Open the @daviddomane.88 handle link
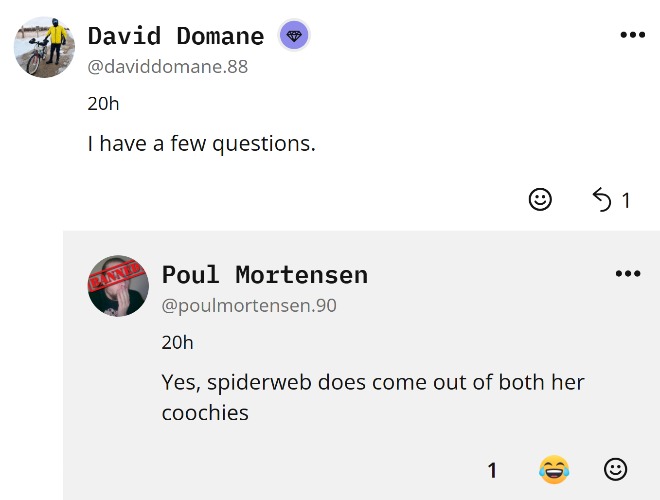Image resolution: width=660 pixels, height=500 pixels. 167,67
